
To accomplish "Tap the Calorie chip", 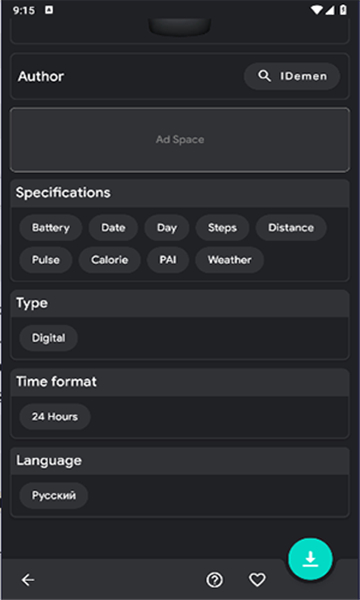I will pos(109,260).
